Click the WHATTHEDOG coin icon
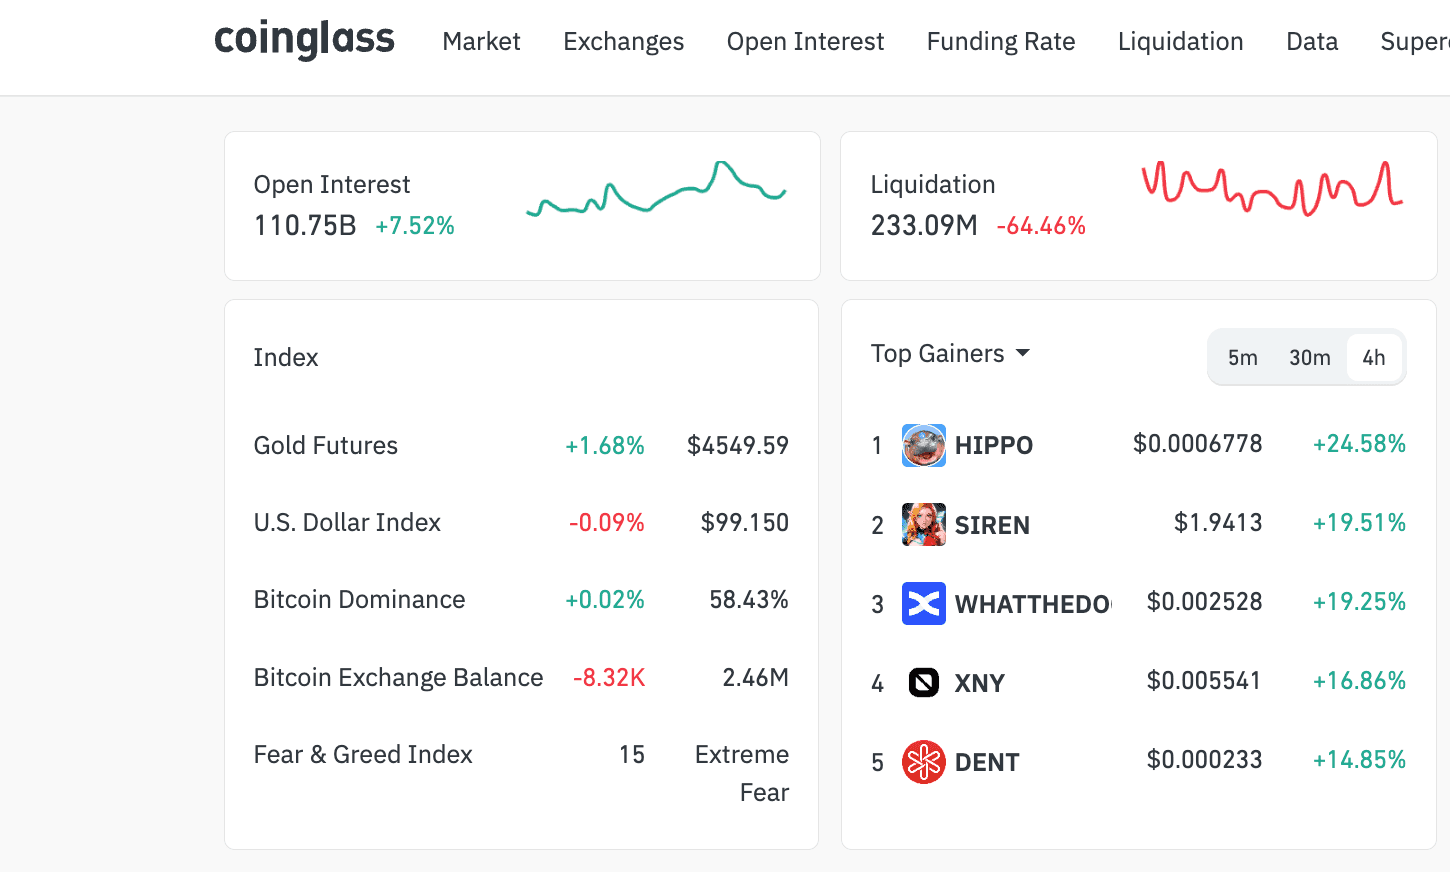1450x872 pixels. (x=923, y=603)
